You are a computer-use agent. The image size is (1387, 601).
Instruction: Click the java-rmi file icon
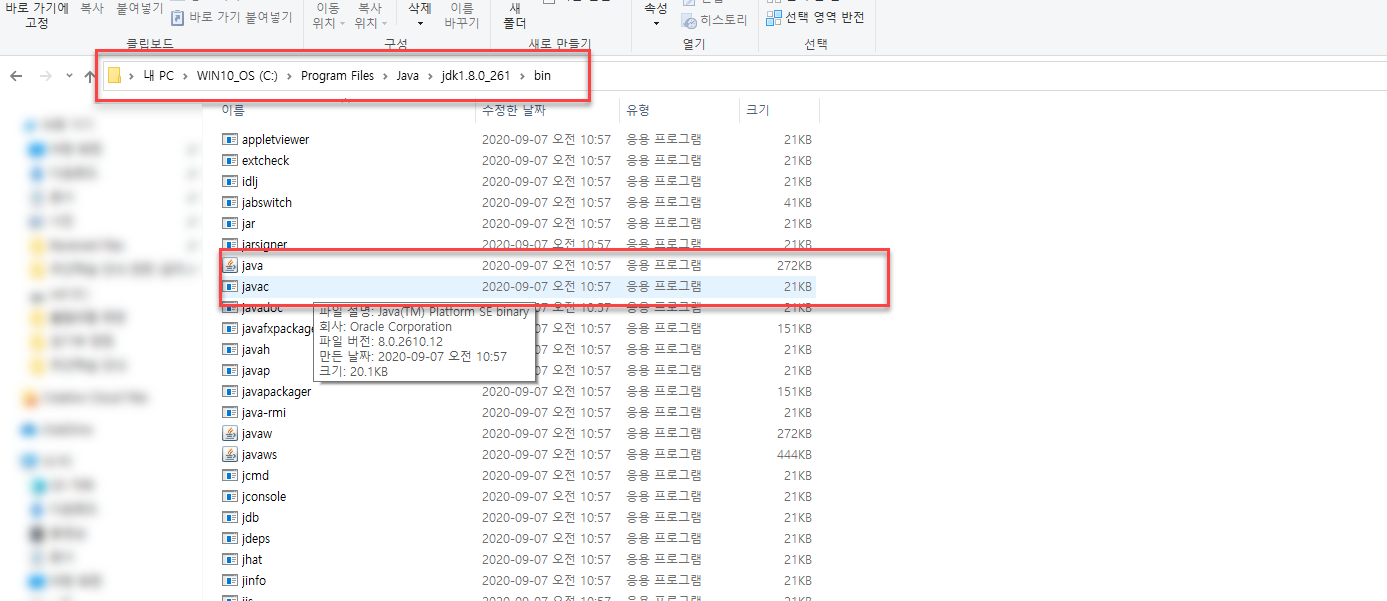point(230,413)
